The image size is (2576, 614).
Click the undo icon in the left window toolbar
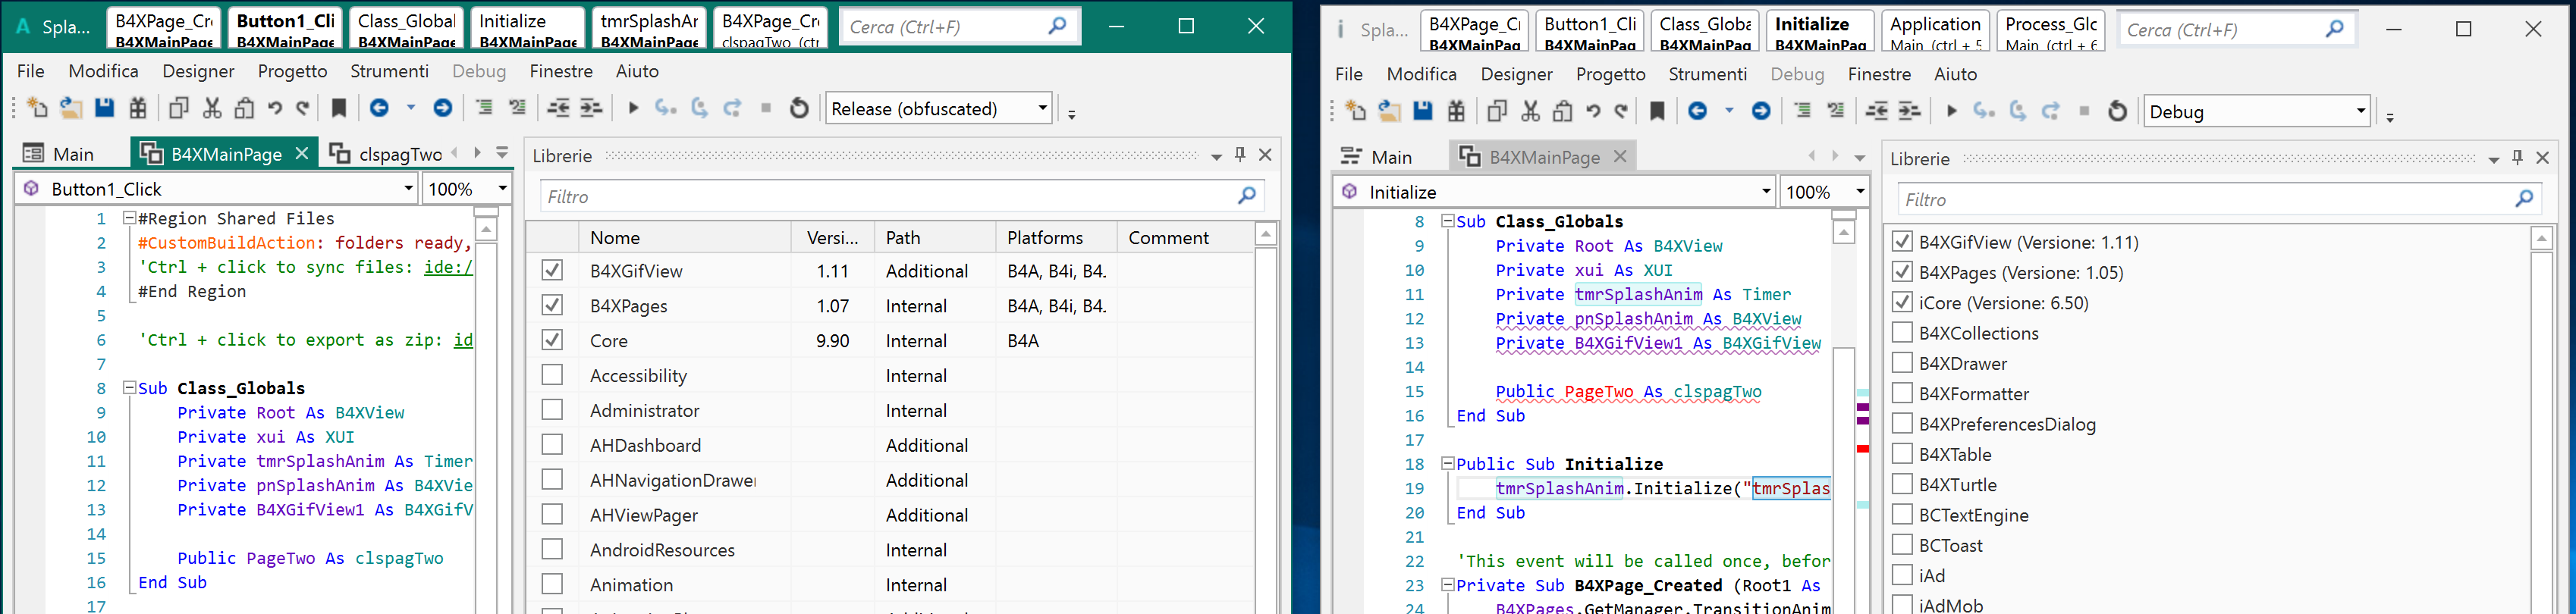point(275,108)
